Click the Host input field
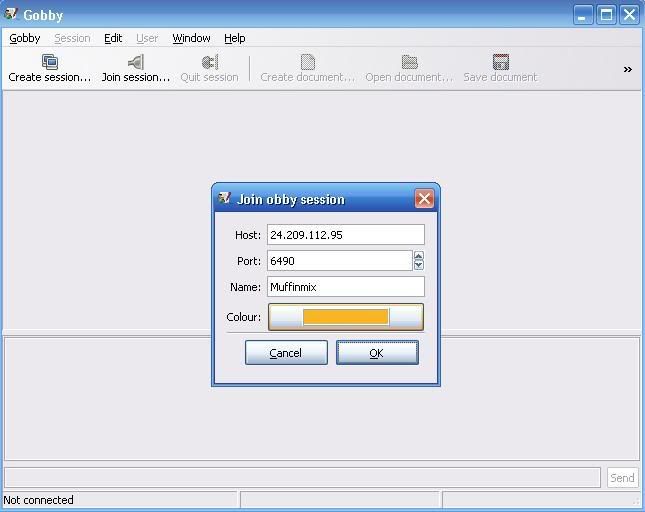Screen dimensions: 645x512 pos(346,235)
